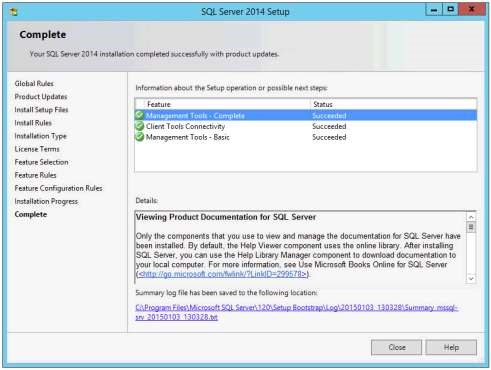This screenshot has height=370, width=491.
Task: Click Succeeded status for Client Tools Connectivity
Action: [x=329, y=126]
